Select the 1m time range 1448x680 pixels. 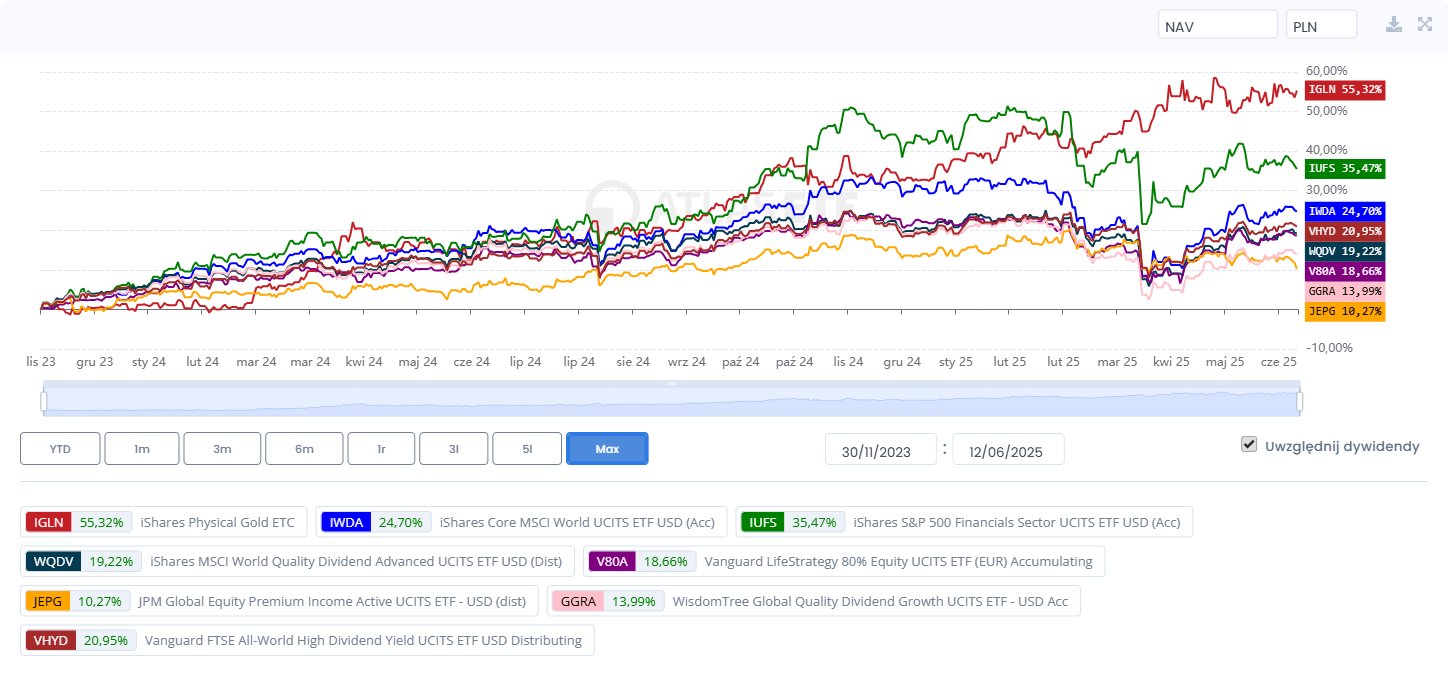click(142, 449)
